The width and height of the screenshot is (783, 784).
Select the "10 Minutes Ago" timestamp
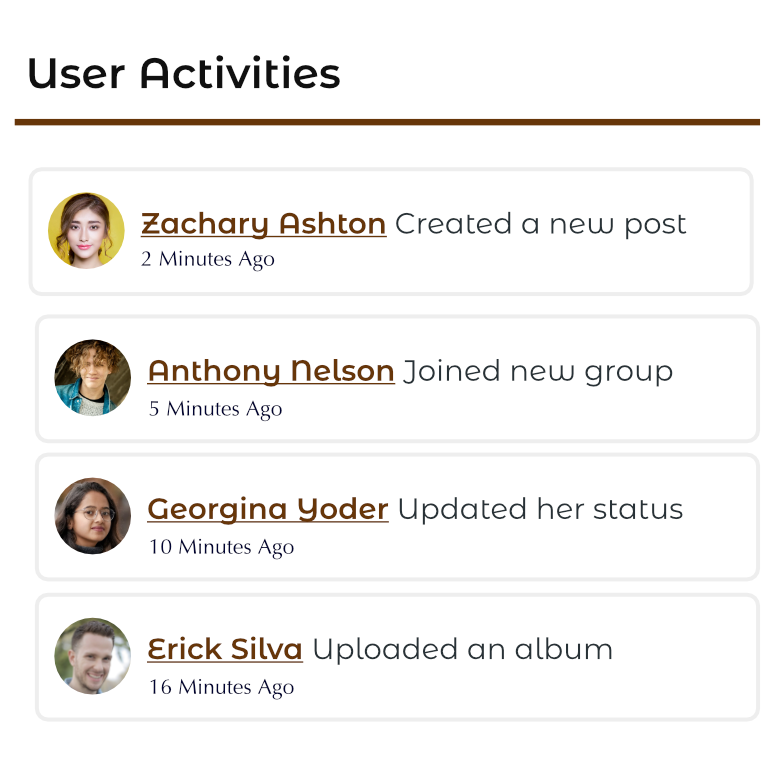(x=221, y=547)
